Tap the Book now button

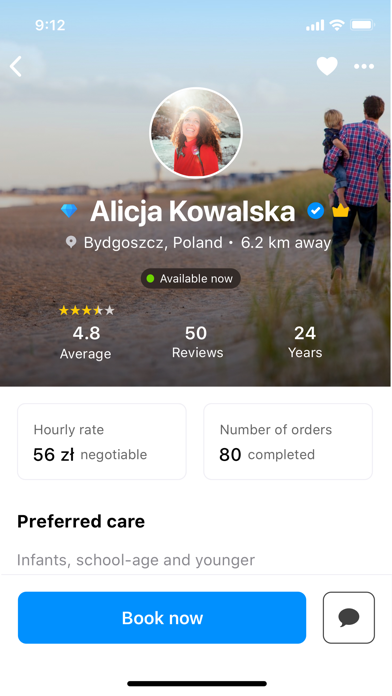click(162, 617)
